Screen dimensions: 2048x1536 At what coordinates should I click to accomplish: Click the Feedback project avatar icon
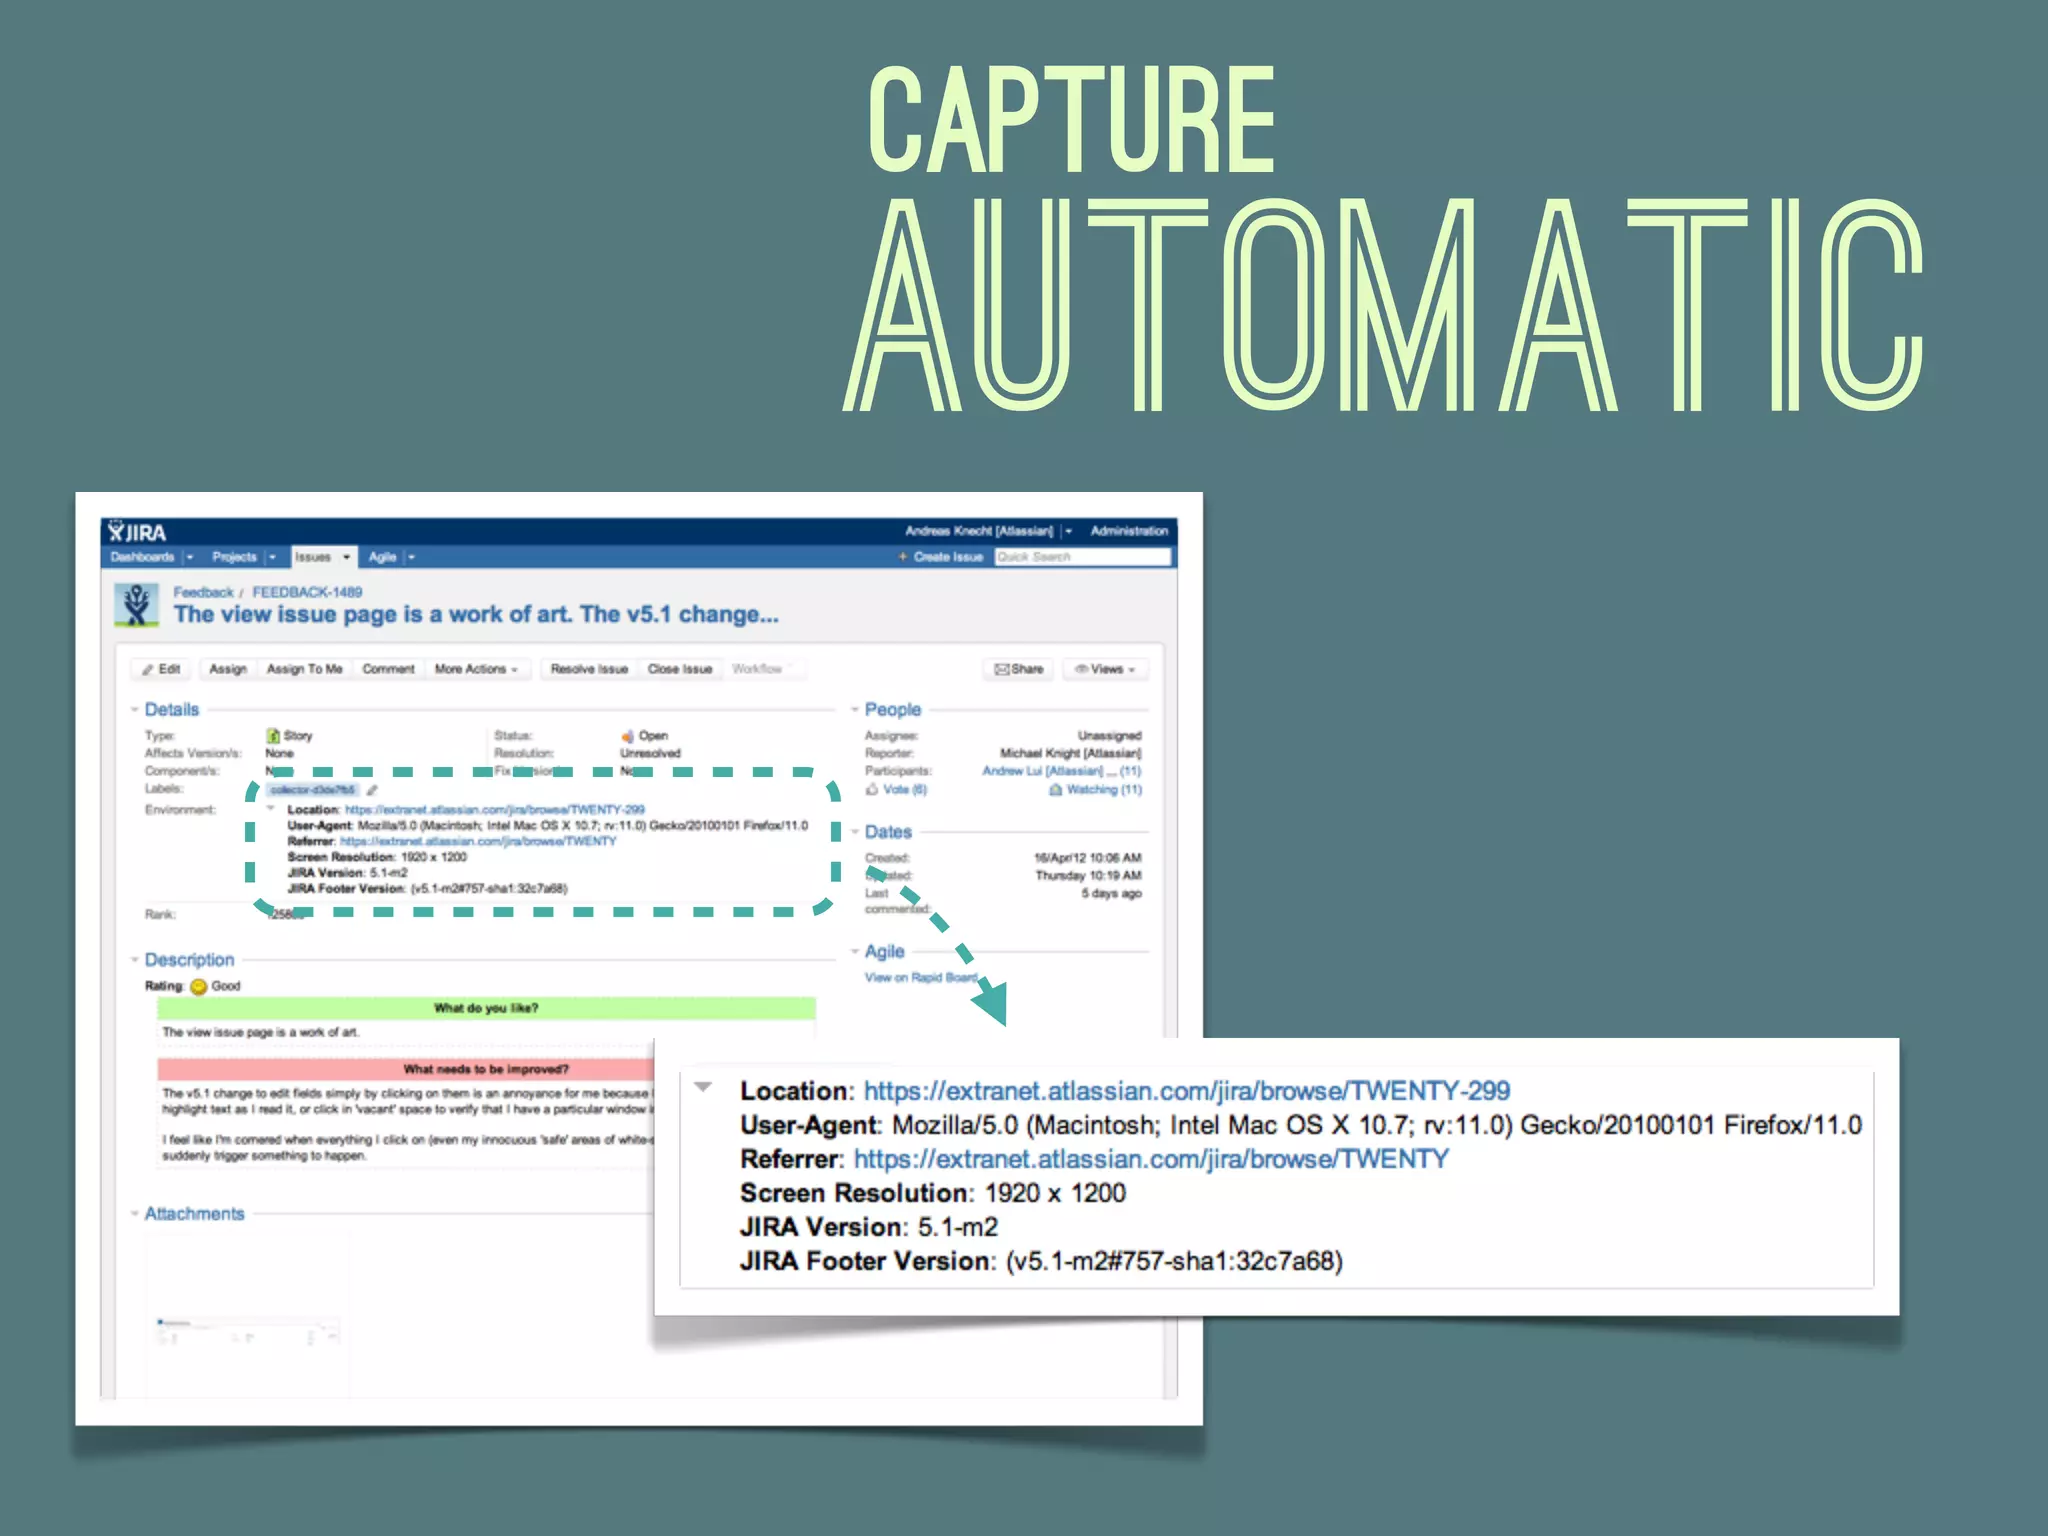pos(137,606)
